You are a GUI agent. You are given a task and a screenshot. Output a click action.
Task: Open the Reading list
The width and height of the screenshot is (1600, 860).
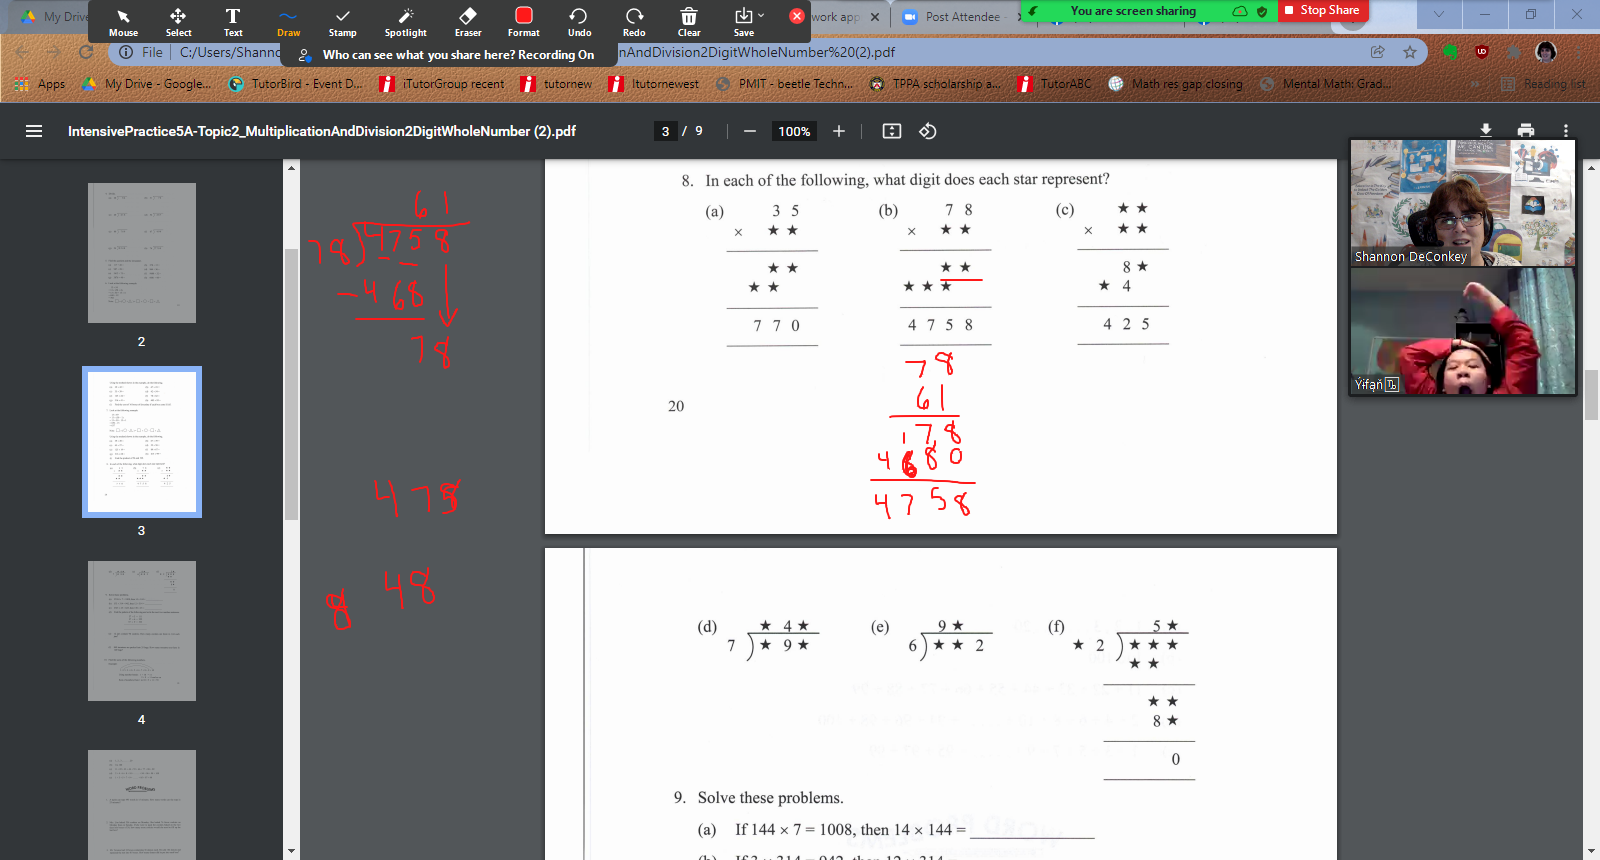[1543, 84]
